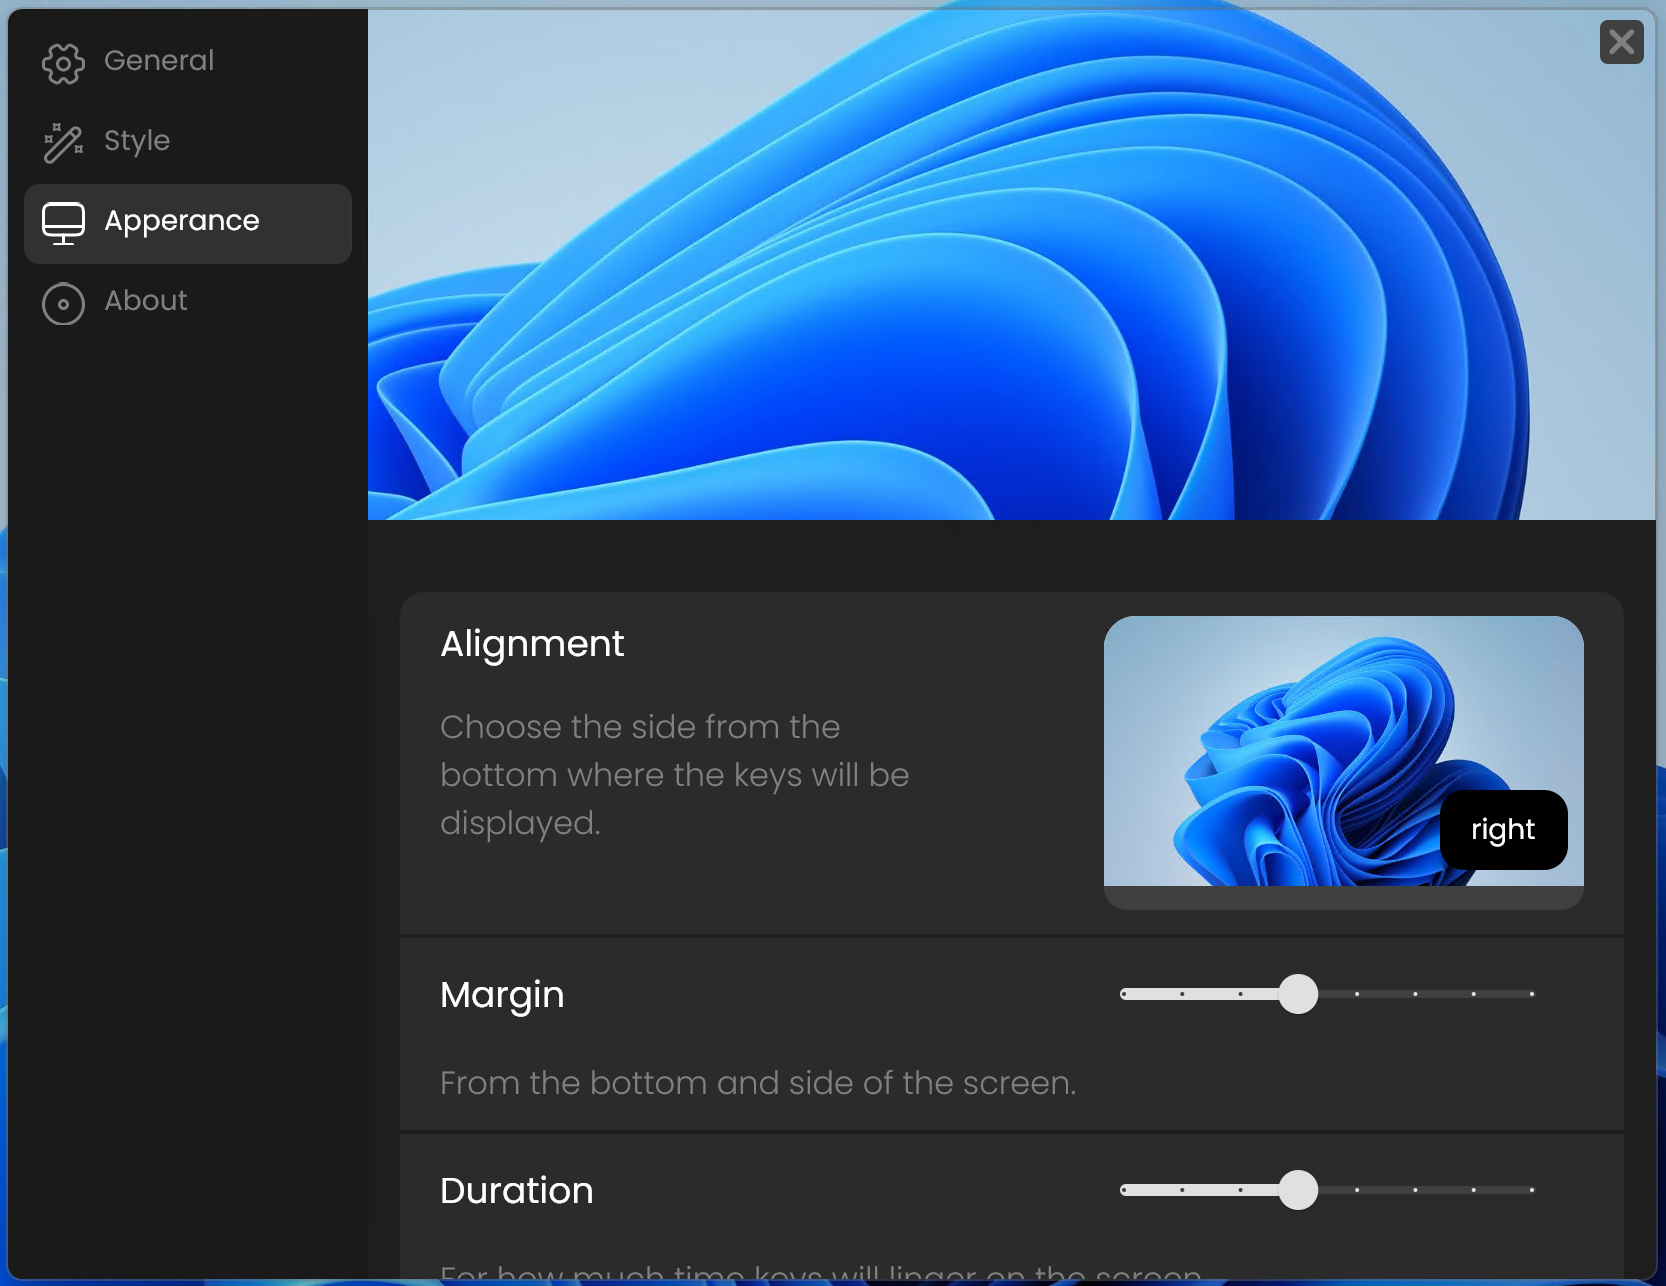Click the Margin heading
The width and height of the screenshot is (1666, 1286).
[502, 995]
